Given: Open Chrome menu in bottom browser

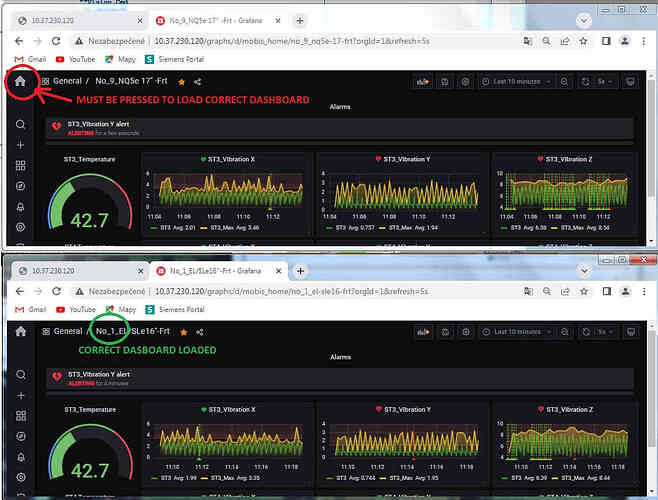Looking at the screenshot, I should [644, 291].
